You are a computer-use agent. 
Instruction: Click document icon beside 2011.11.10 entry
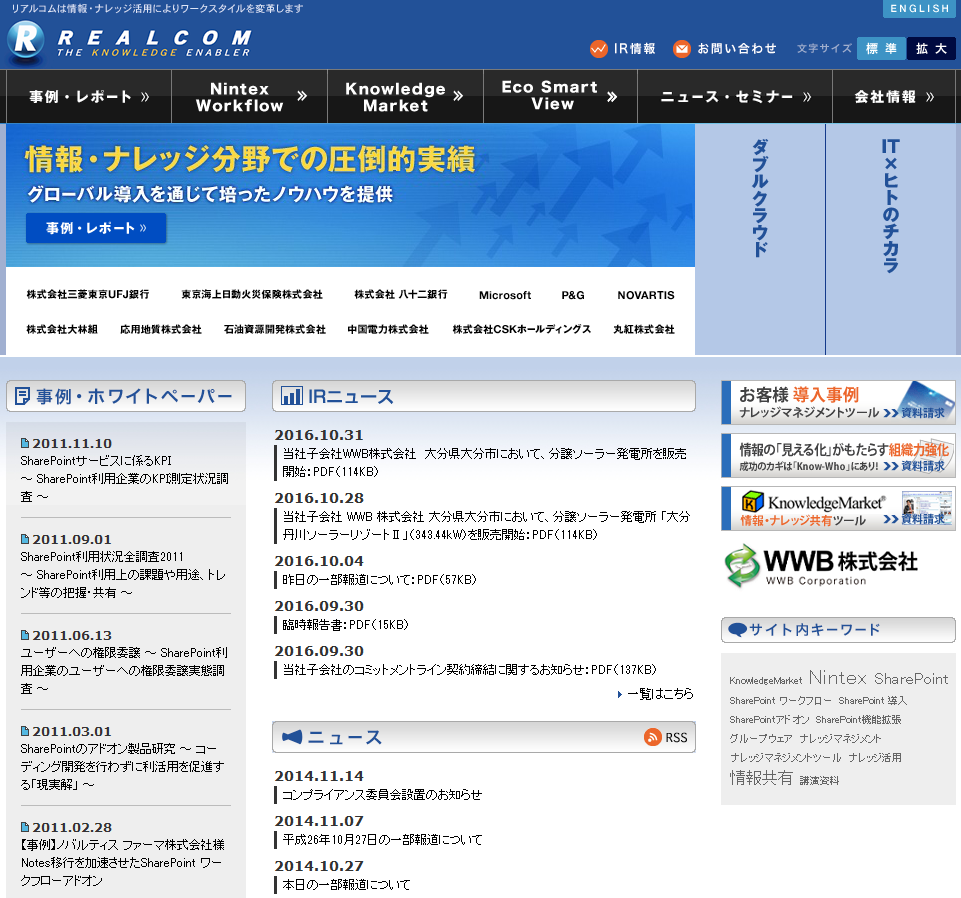click(x=25, y=443)
